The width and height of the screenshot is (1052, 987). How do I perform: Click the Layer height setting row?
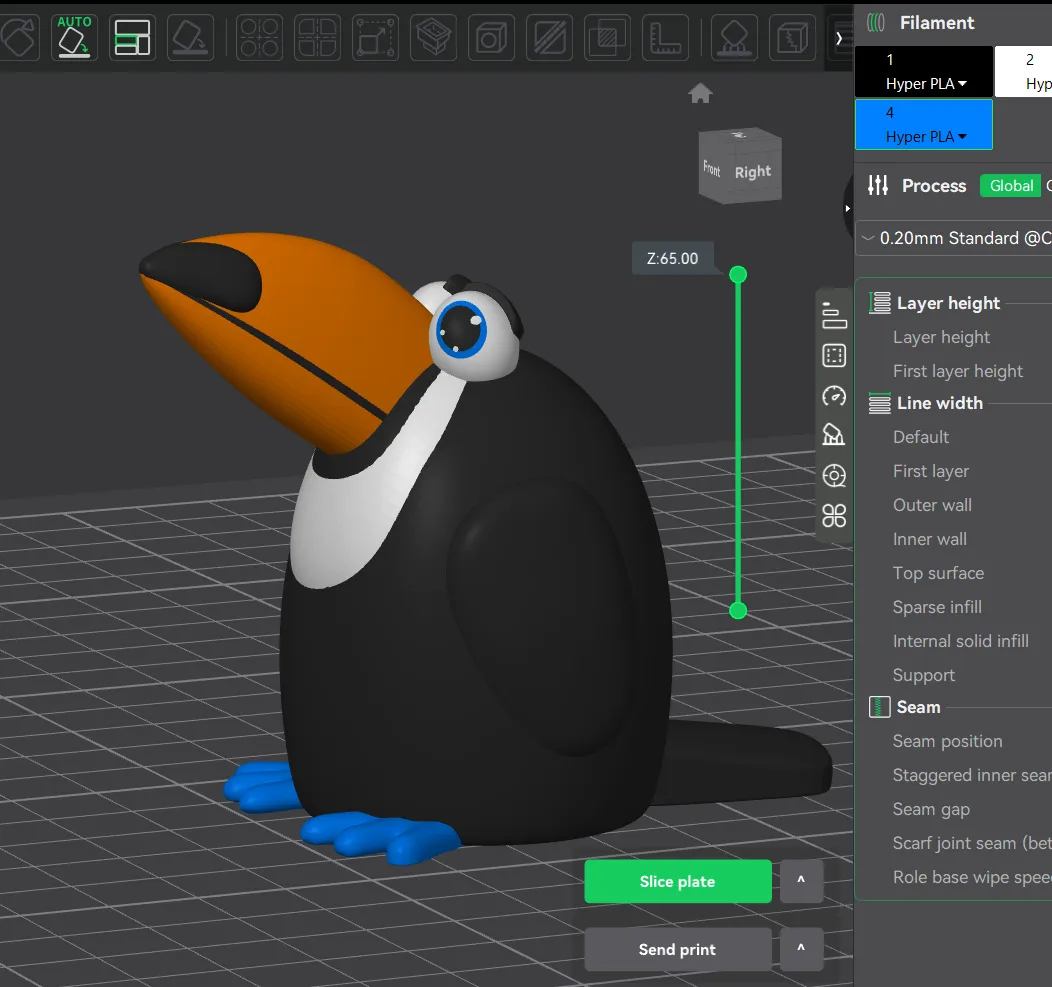[941, 337]
